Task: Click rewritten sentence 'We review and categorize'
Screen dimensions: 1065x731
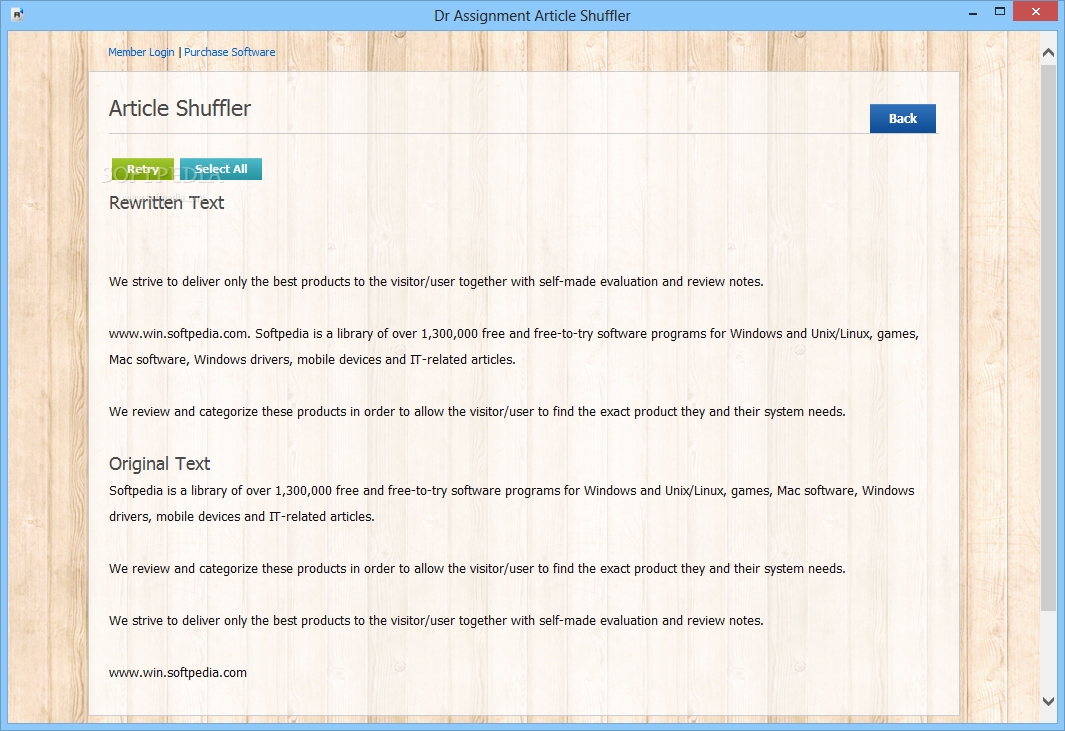Action: (x=477, y=412)
